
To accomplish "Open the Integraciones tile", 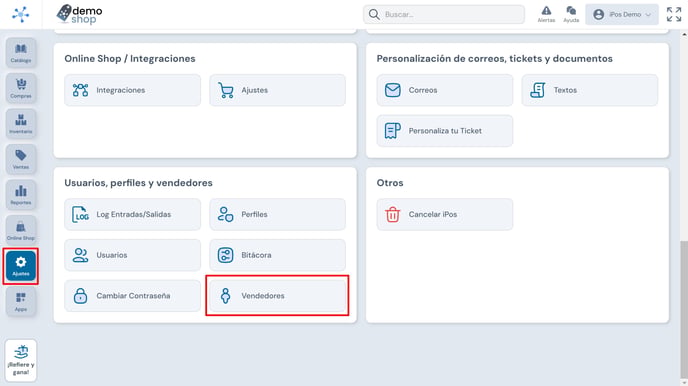I will [x=133, y=90].
